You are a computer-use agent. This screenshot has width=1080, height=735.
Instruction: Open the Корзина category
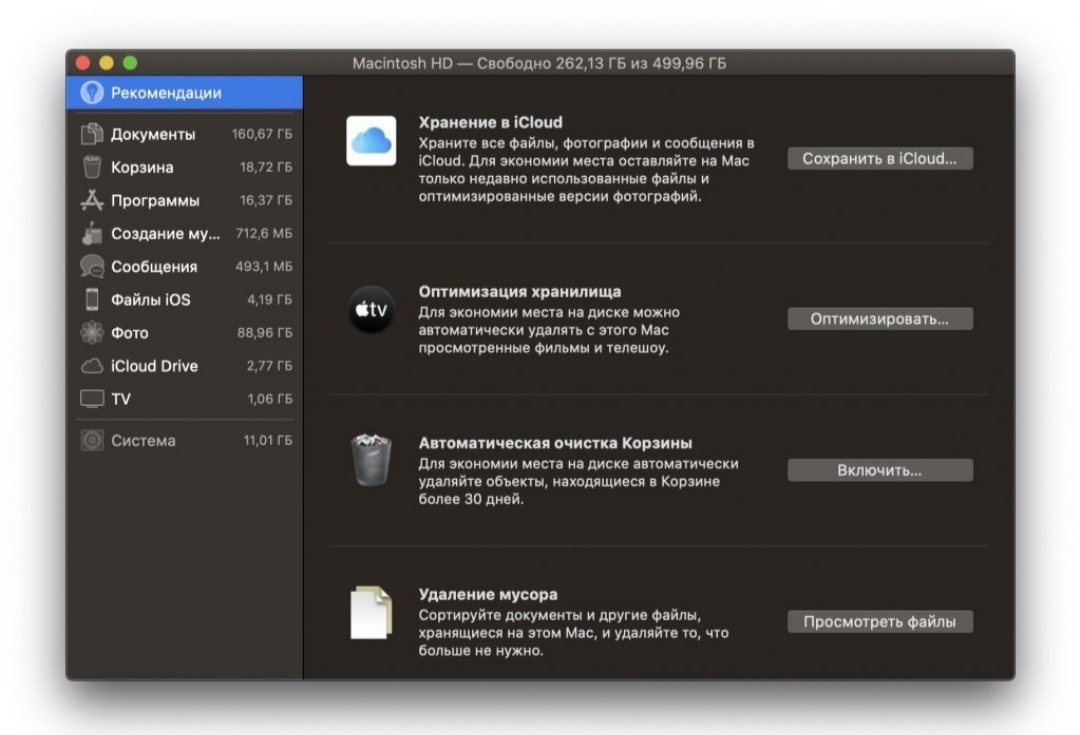coord(185,167)
